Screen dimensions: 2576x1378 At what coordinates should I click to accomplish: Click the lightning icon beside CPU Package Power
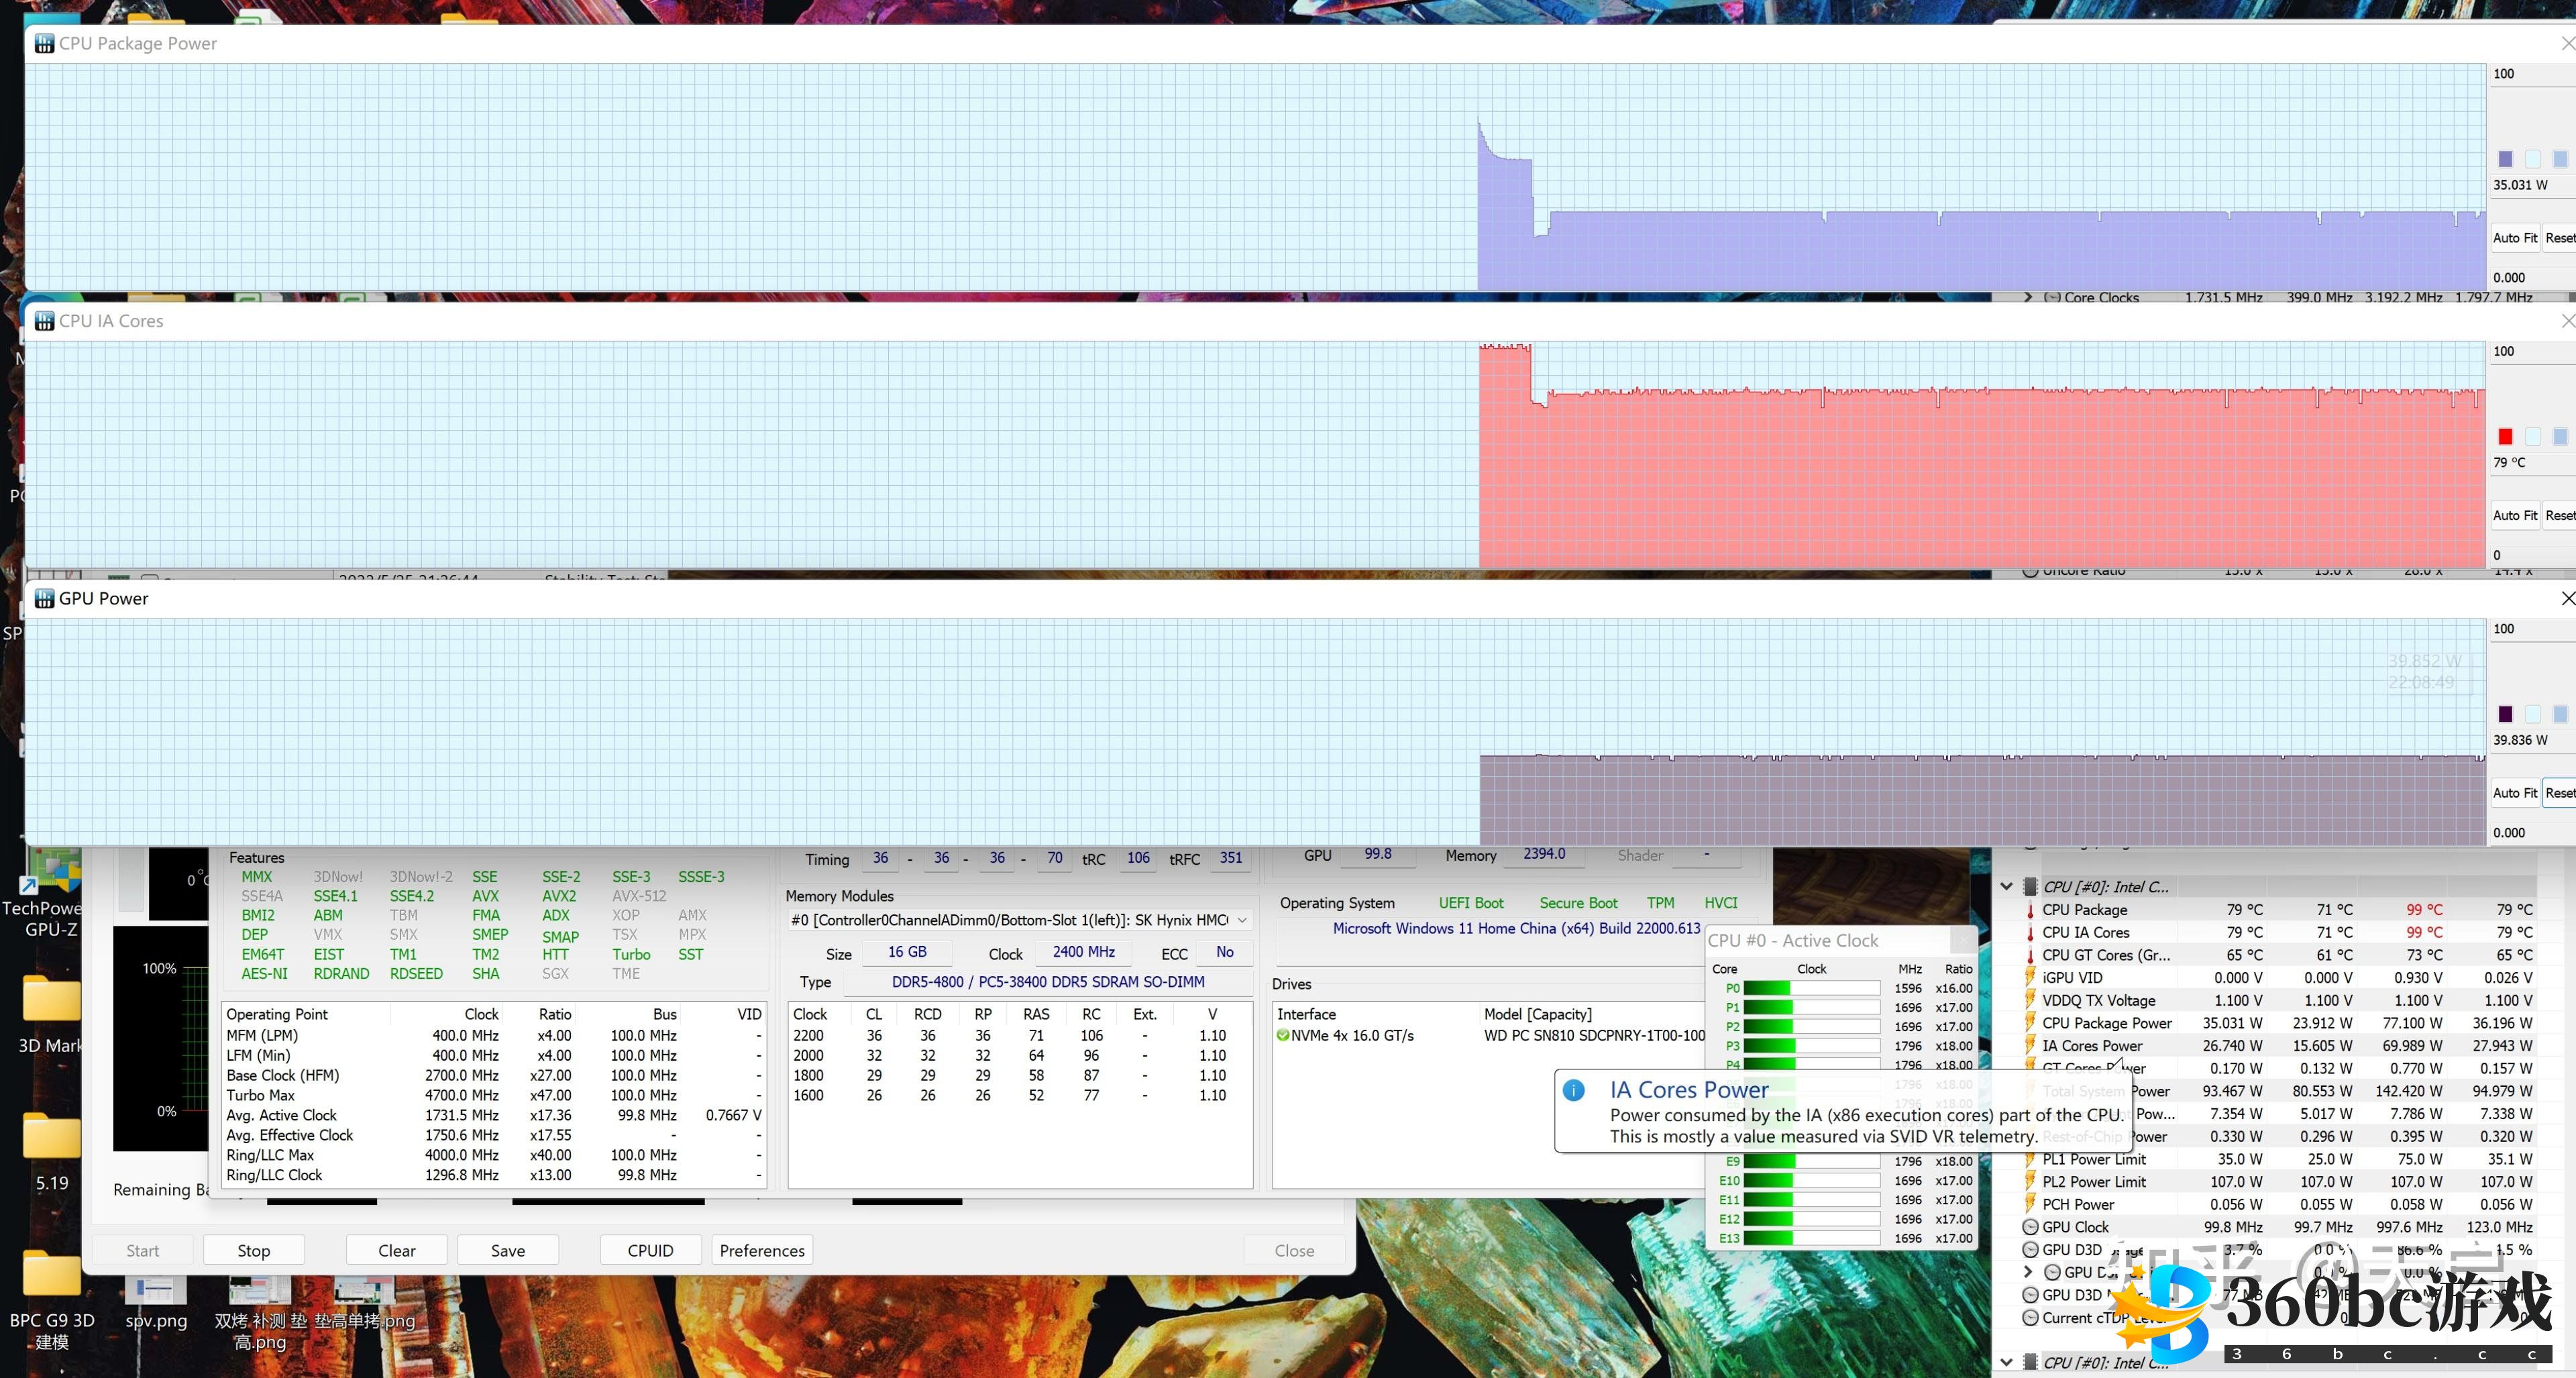(x=2030, y=1023)
